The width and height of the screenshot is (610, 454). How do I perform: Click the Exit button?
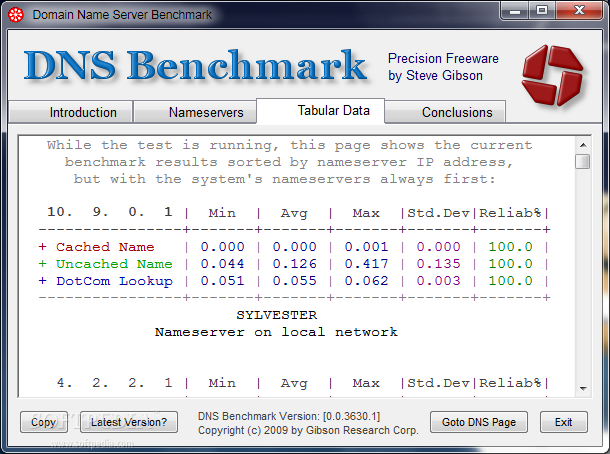[563, 422]
